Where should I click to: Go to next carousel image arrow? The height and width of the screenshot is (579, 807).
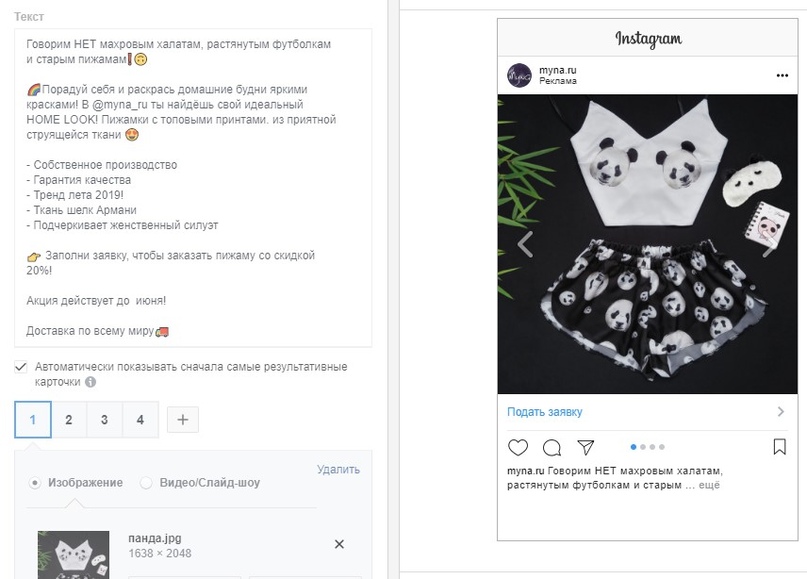(x=770, y=243)
